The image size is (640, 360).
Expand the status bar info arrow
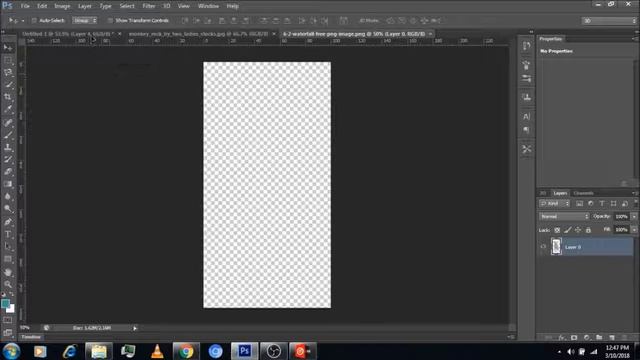tap(135, 328)
